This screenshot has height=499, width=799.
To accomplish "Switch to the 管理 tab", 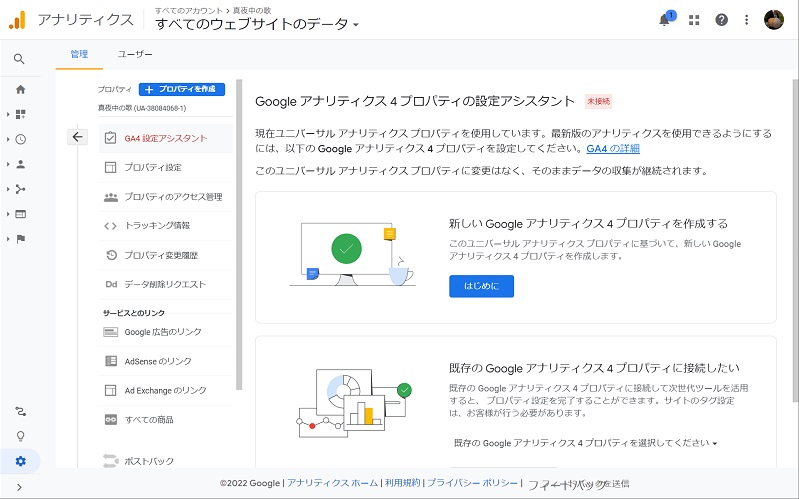I will [79, 54].
